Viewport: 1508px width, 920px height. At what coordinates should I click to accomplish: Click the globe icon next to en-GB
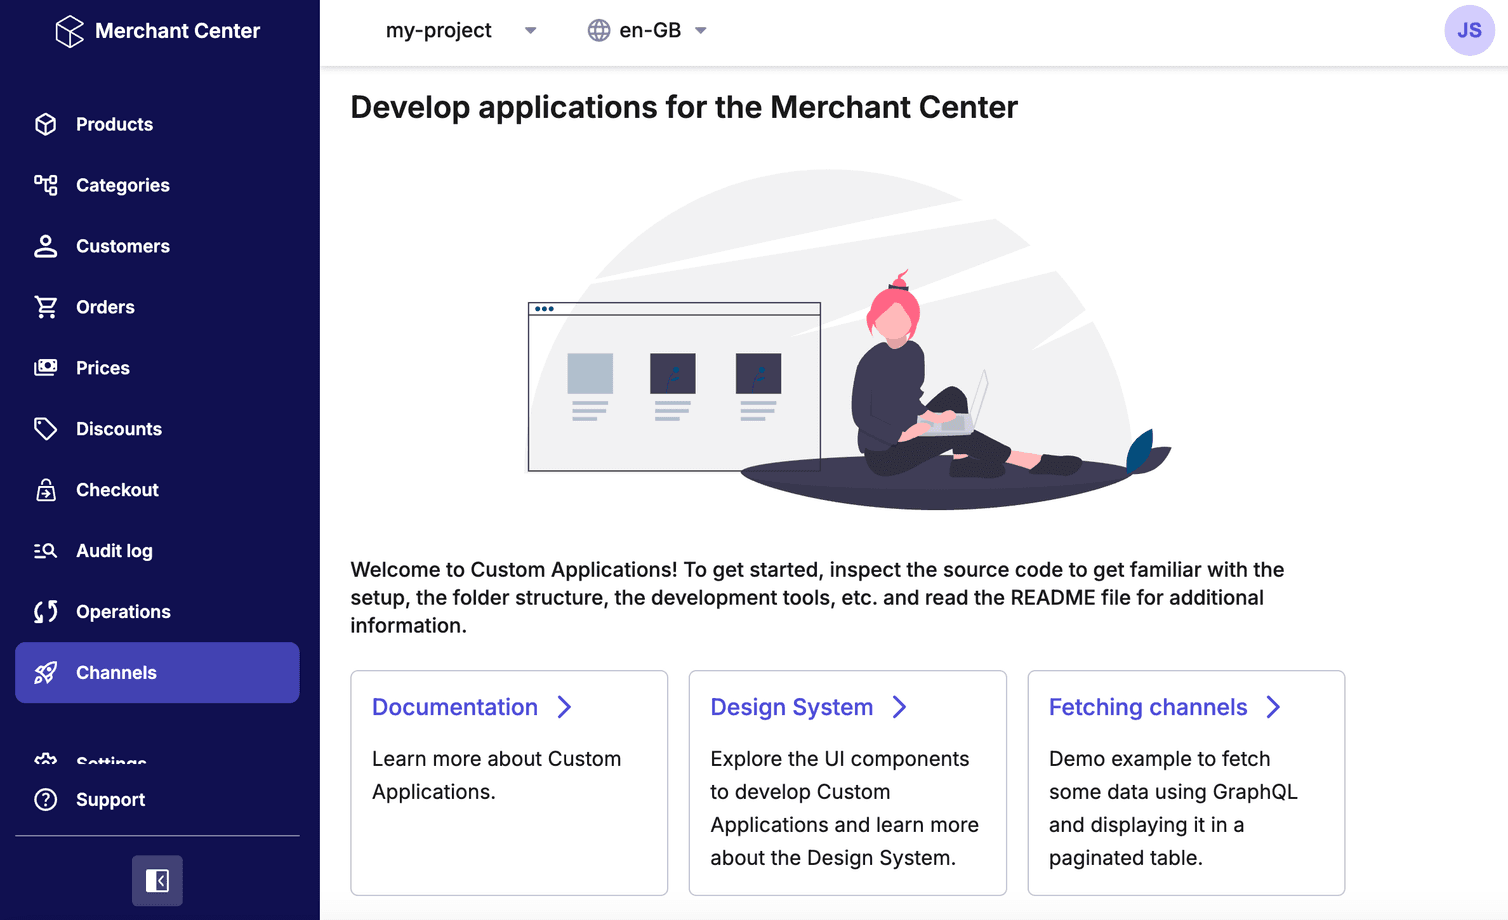[598, 30]
